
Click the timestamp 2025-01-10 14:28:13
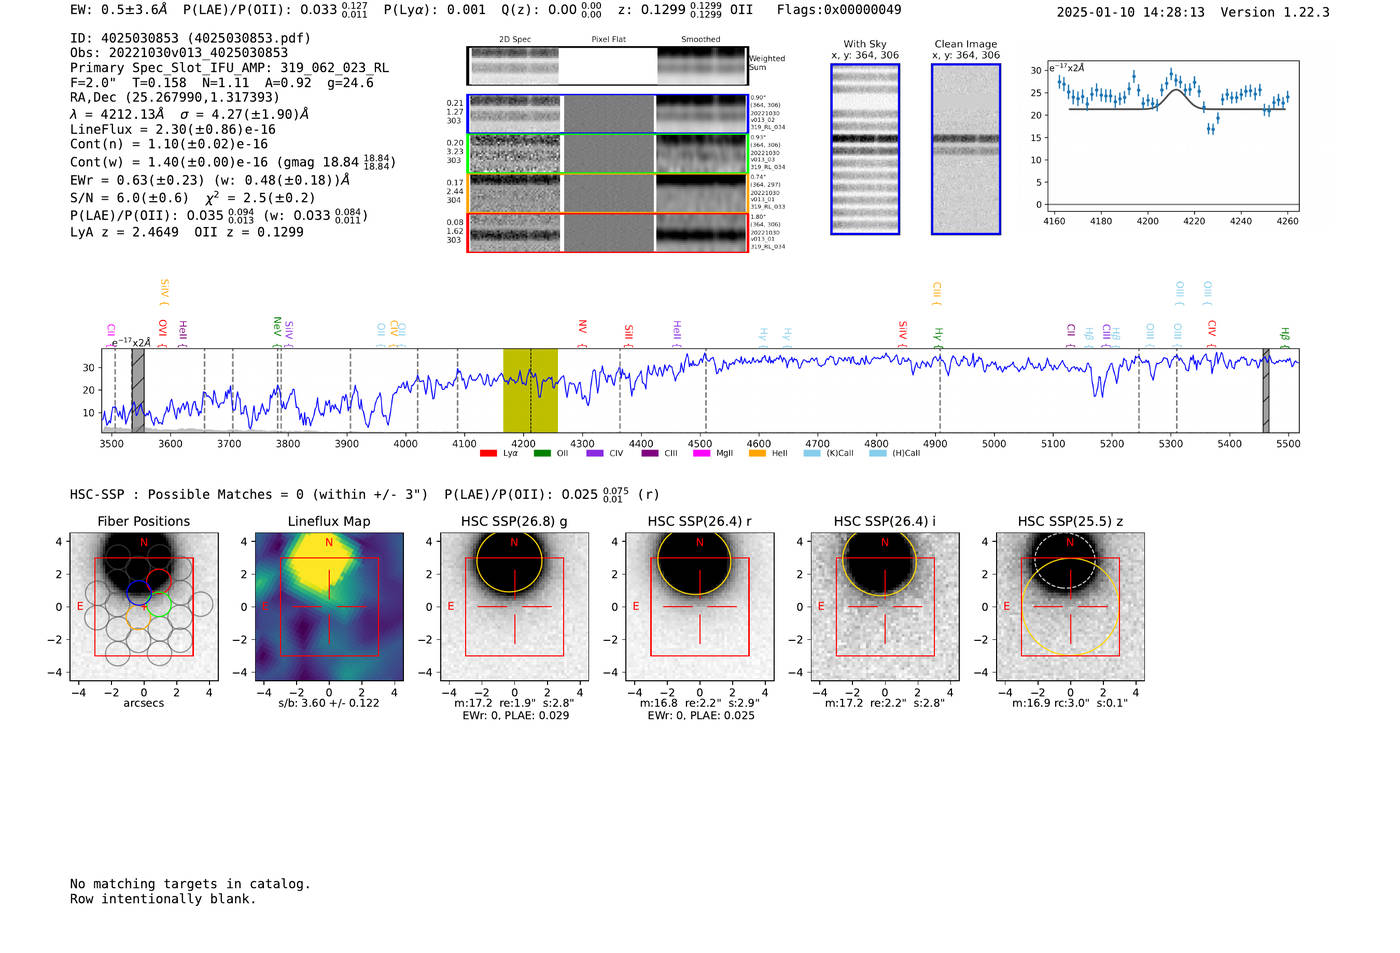point(1131,12)
